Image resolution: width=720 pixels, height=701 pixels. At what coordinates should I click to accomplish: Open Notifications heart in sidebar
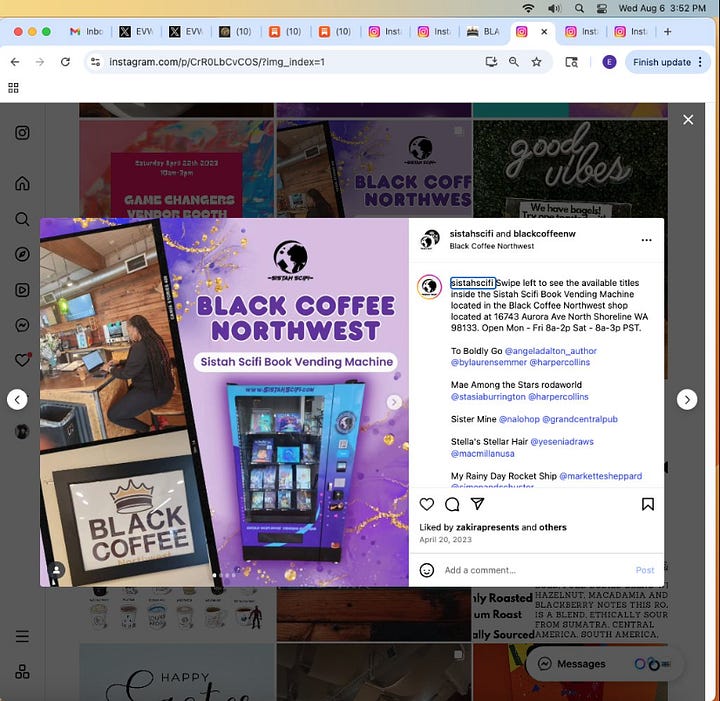(22, 360)
